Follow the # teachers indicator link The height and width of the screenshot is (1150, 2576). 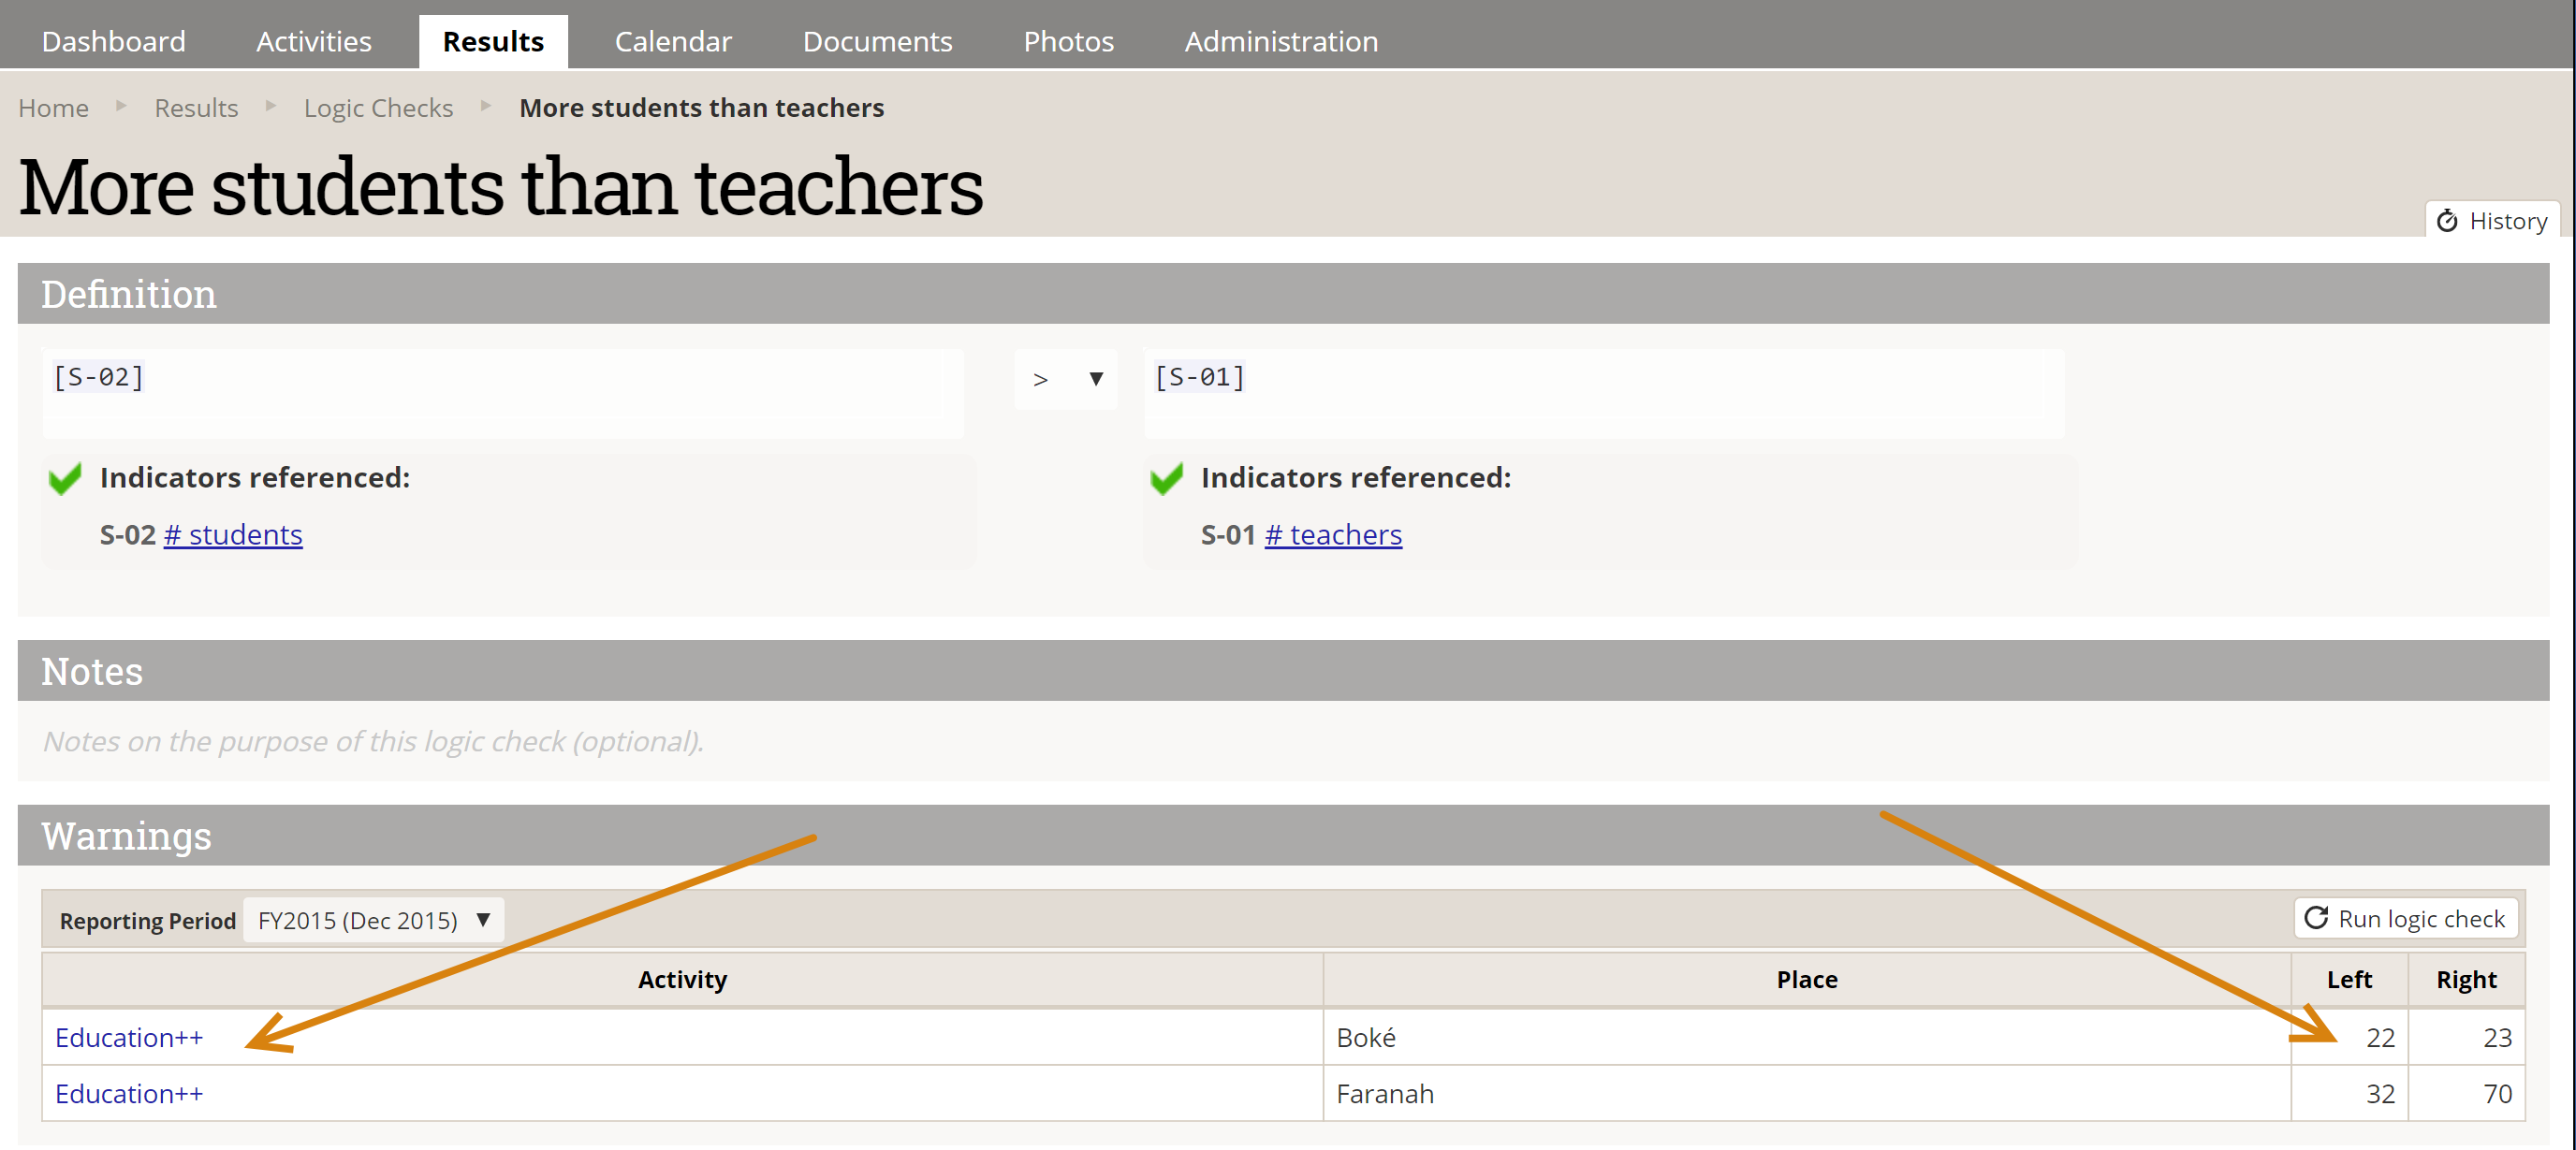click(1332, 535)
